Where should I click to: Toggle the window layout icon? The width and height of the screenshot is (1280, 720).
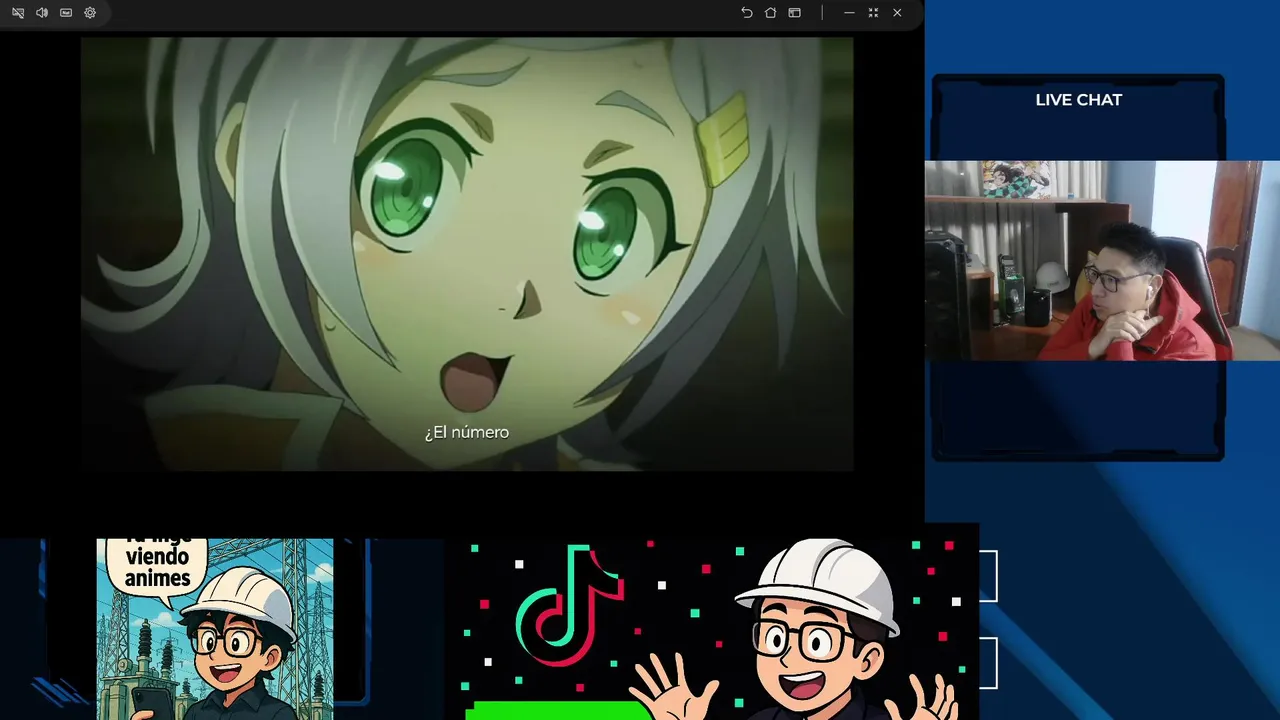(x=794, y=13)
